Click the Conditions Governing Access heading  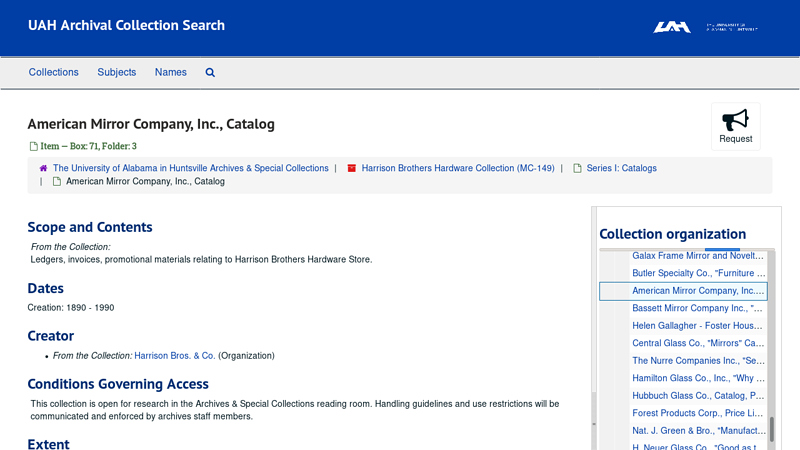(118, 384)
